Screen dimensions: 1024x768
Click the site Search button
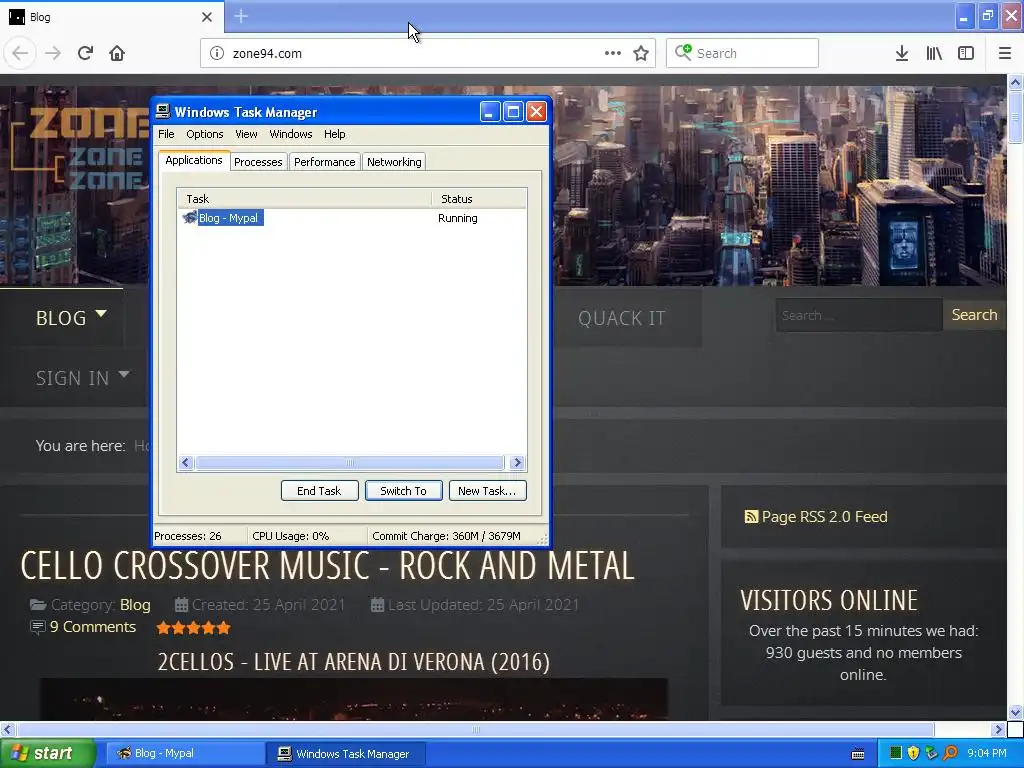coord(974,315)
